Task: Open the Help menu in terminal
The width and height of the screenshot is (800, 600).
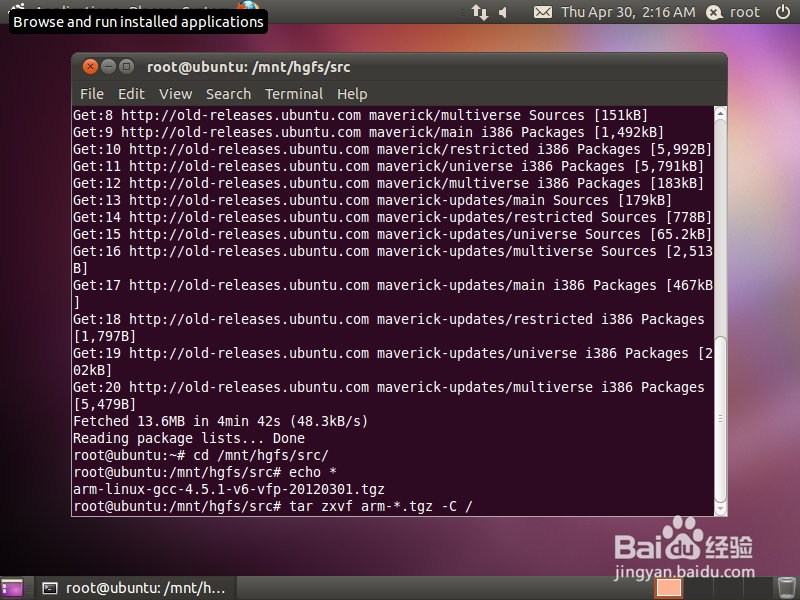Action: [x=352, y=94]
